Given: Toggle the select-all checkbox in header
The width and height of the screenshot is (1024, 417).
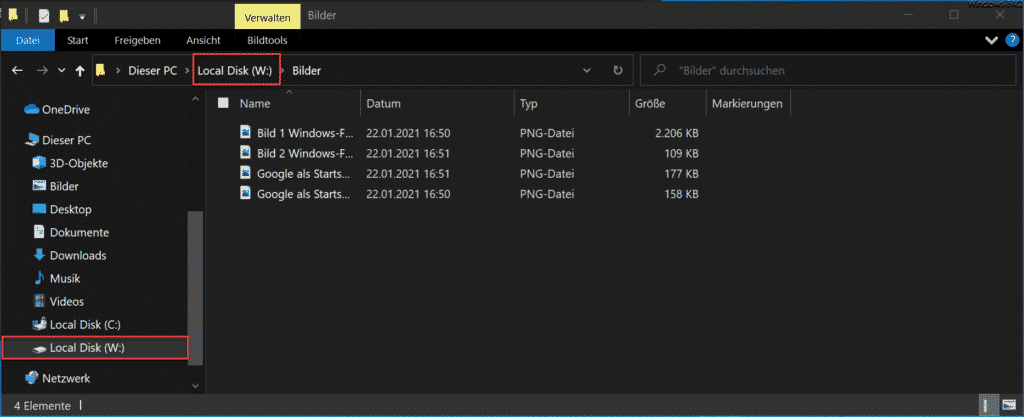Looking at the screenshot, I should click(x=223, y=103).
